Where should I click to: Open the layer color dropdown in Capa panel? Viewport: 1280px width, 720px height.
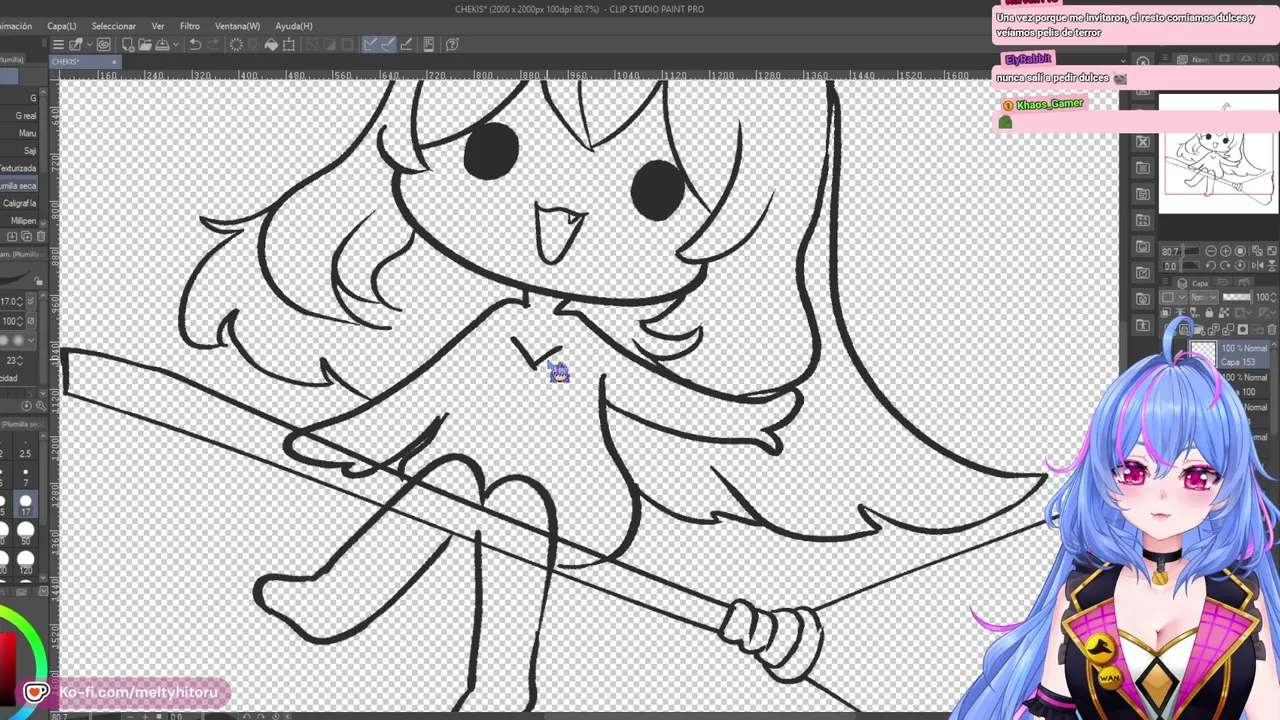(1173, 298)
